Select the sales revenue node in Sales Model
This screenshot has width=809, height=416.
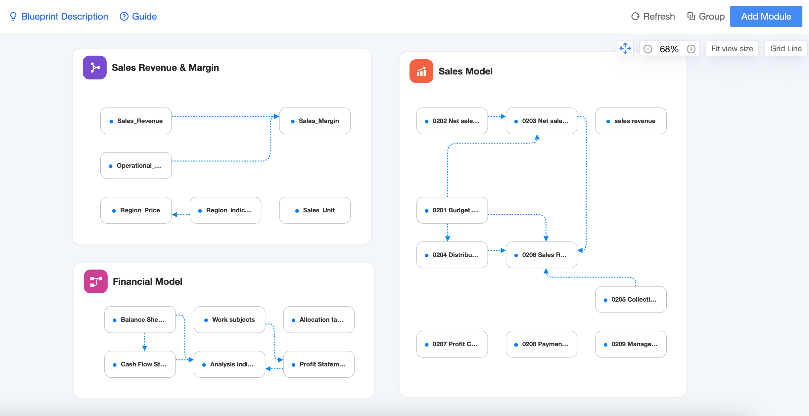tap(631, 121)
